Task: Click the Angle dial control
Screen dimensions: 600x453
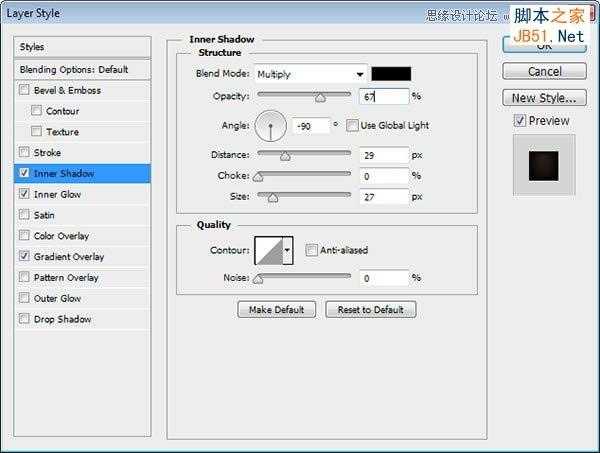Action: (x=271, y=125)
